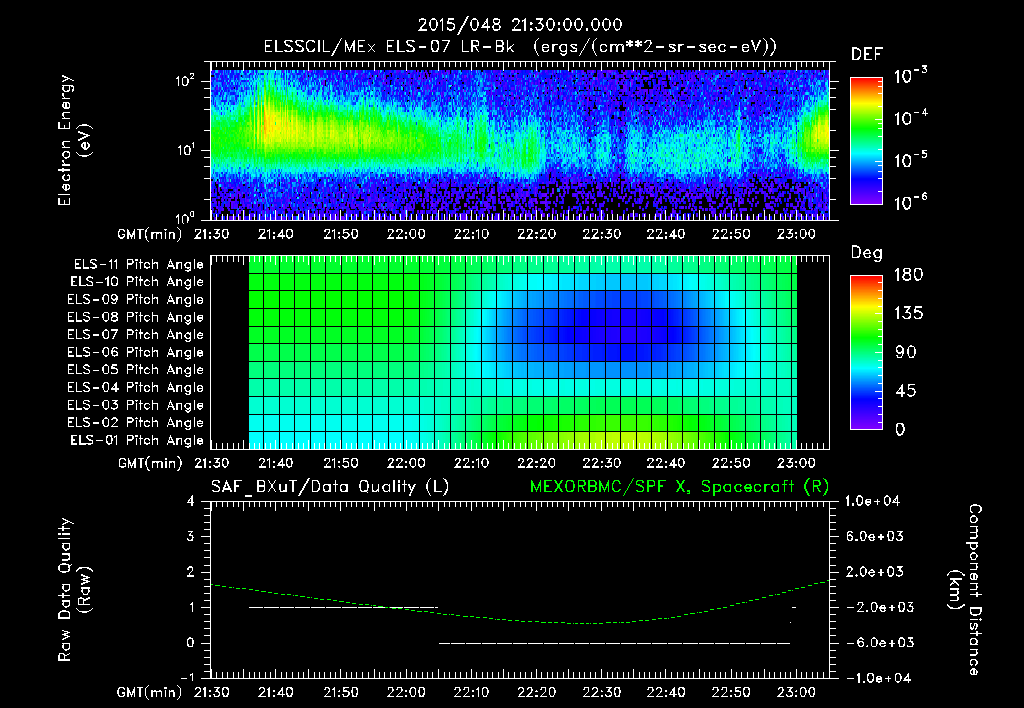The image size is (1024, 708).
Task: Select the ELS-11 Pitch Angle row label
Action: (138, 265)
